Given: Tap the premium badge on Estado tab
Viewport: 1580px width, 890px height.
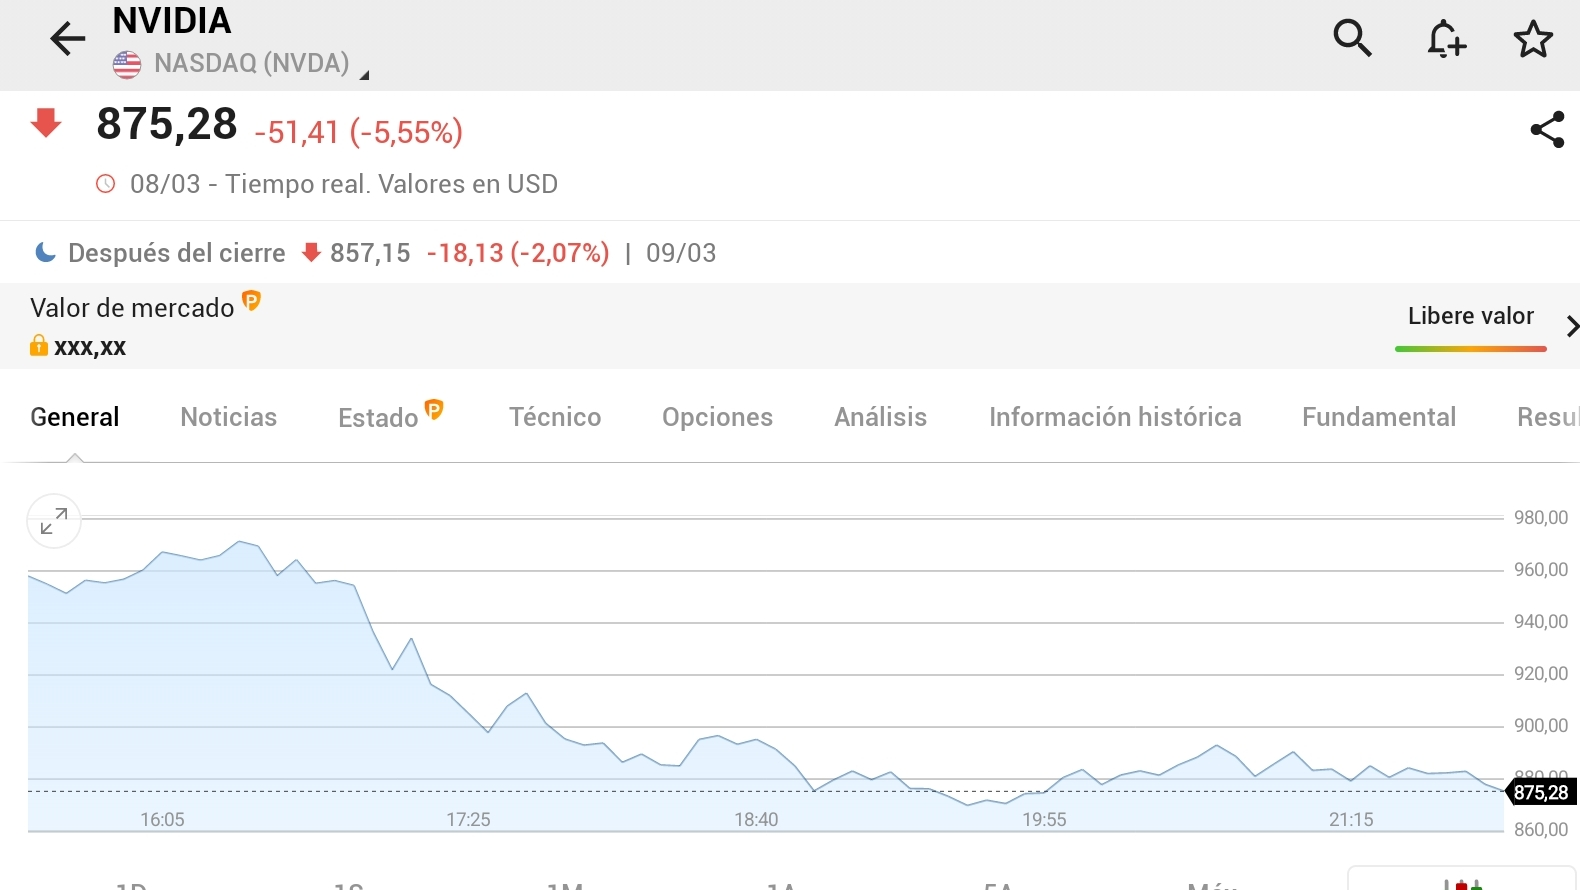Looking at the screenshot, I should click(x=434, y=408).
